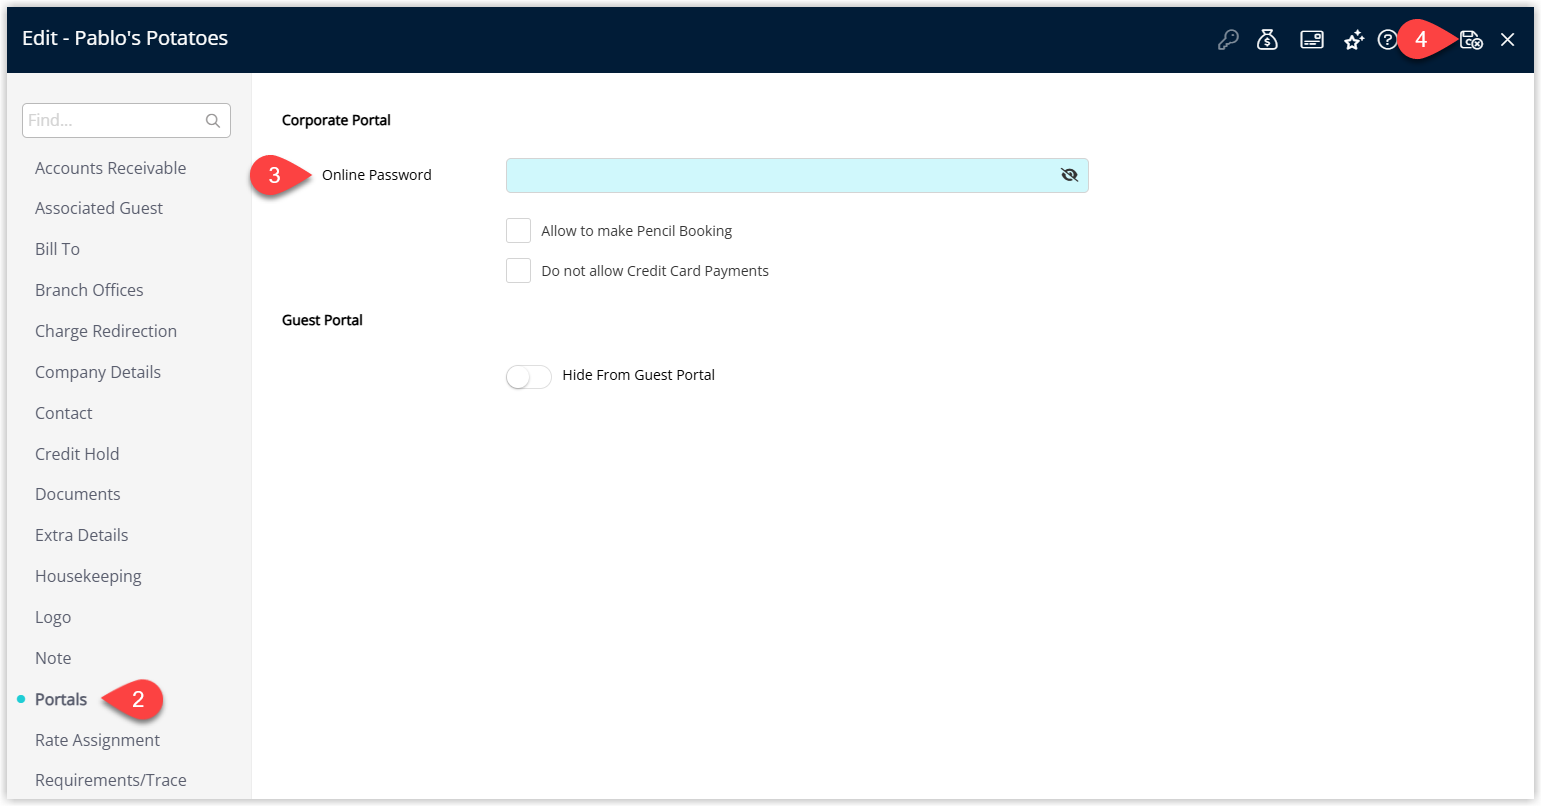The width and height of the screenshot is (1542, 807).
Task: Open the money bag icon
Action: (1268, 40)
